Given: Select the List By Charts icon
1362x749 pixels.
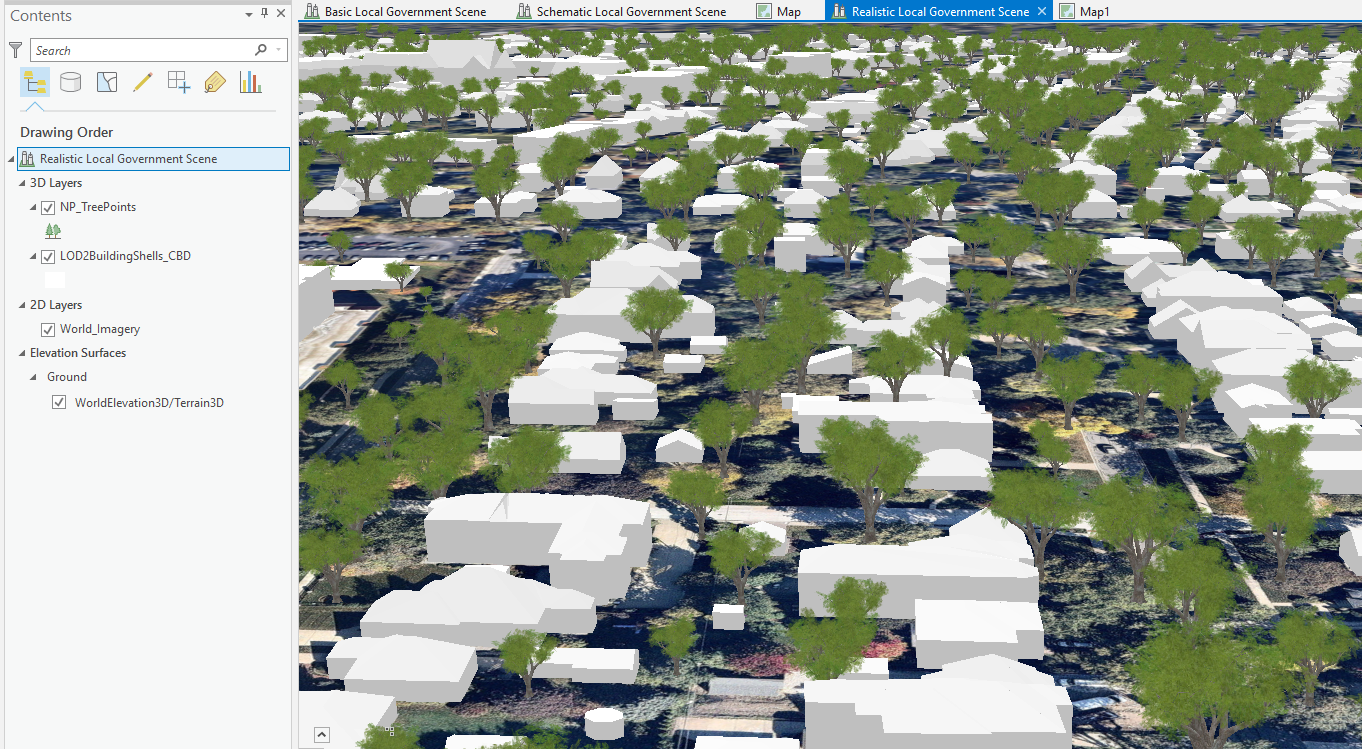Looking at the screenshot, I should (x=250, y=82).
